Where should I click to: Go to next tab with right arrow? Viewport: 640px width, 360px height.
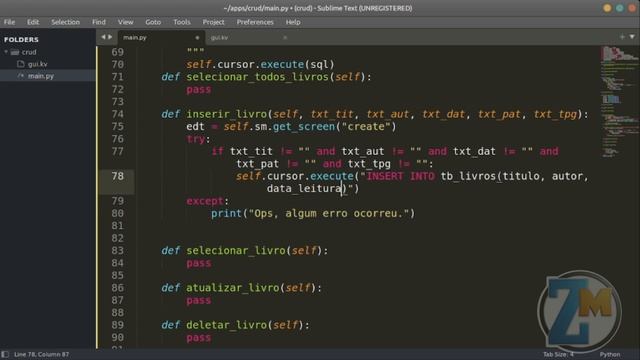tap(110, 37)
